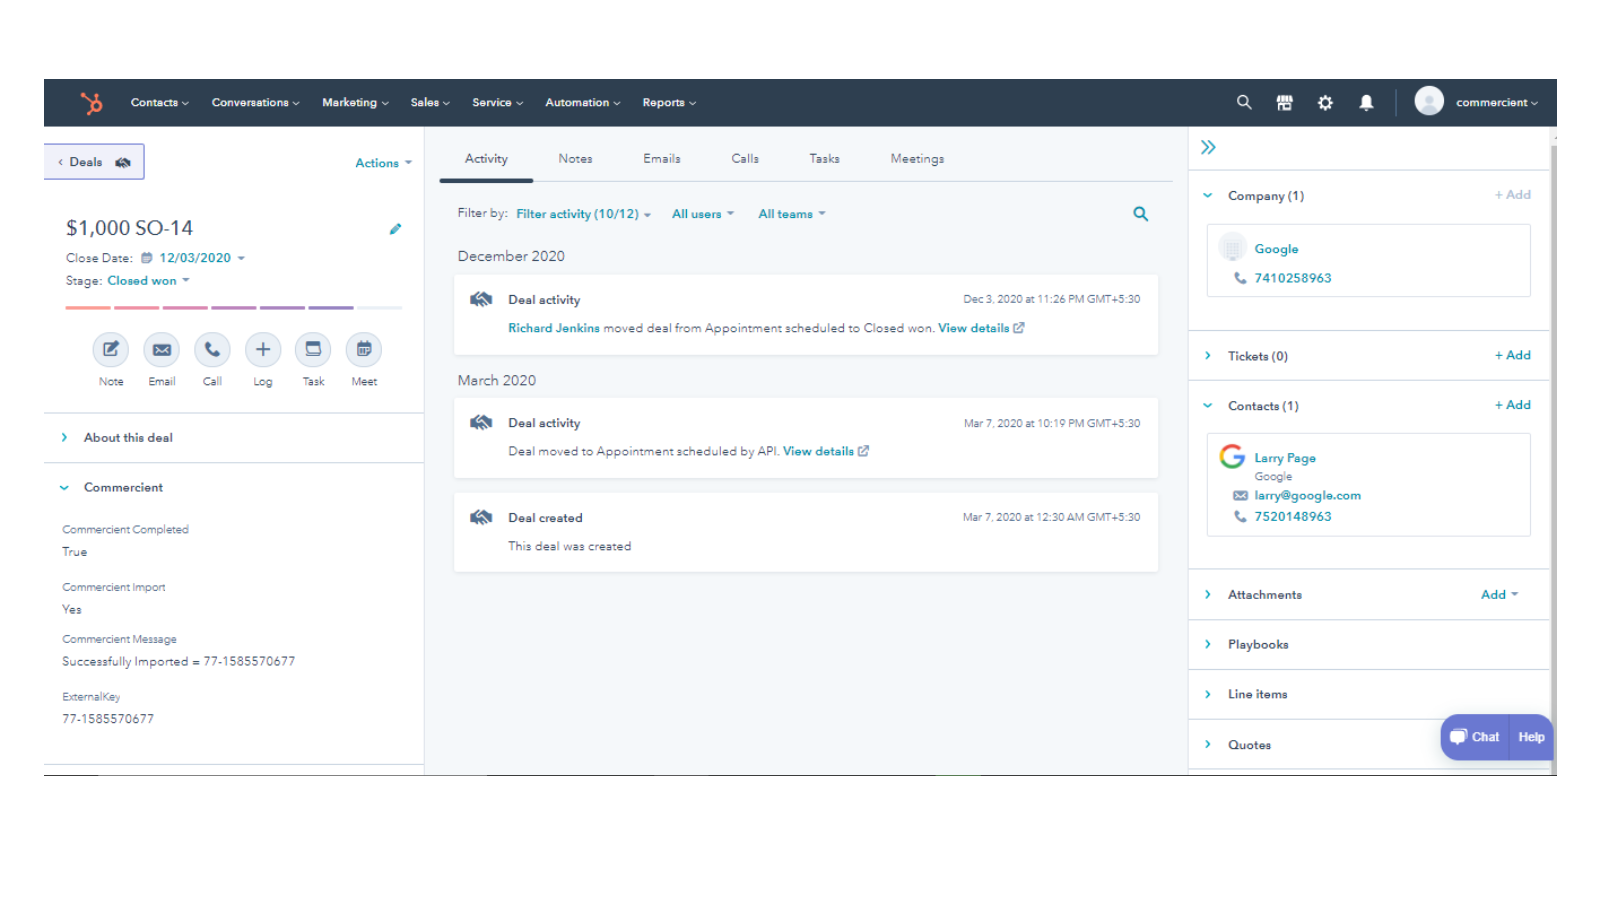Start a Call from the deal toolbar
This screenshot has width=1600, height=900.
tap(212, 350)
